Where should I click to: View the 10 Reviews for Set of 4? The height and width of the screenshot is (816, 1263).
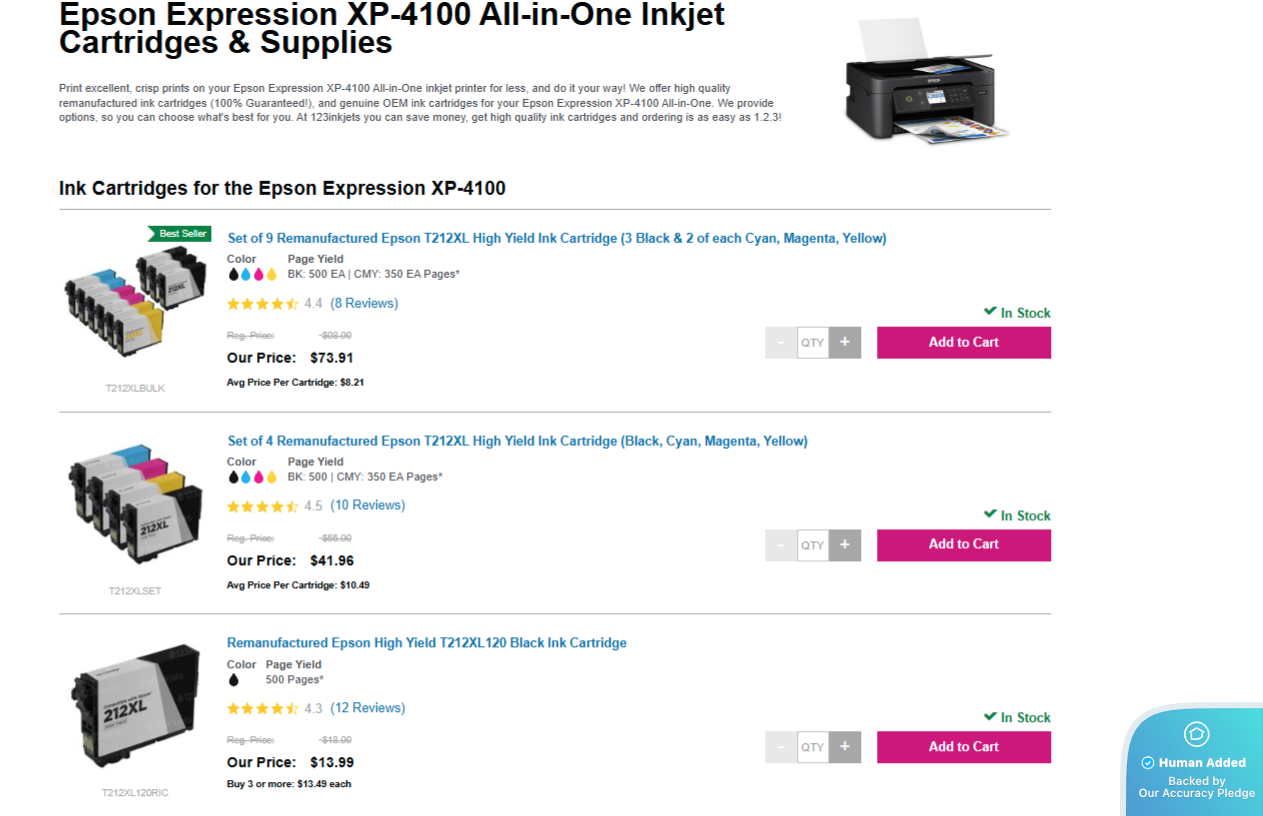coord(368,505)
